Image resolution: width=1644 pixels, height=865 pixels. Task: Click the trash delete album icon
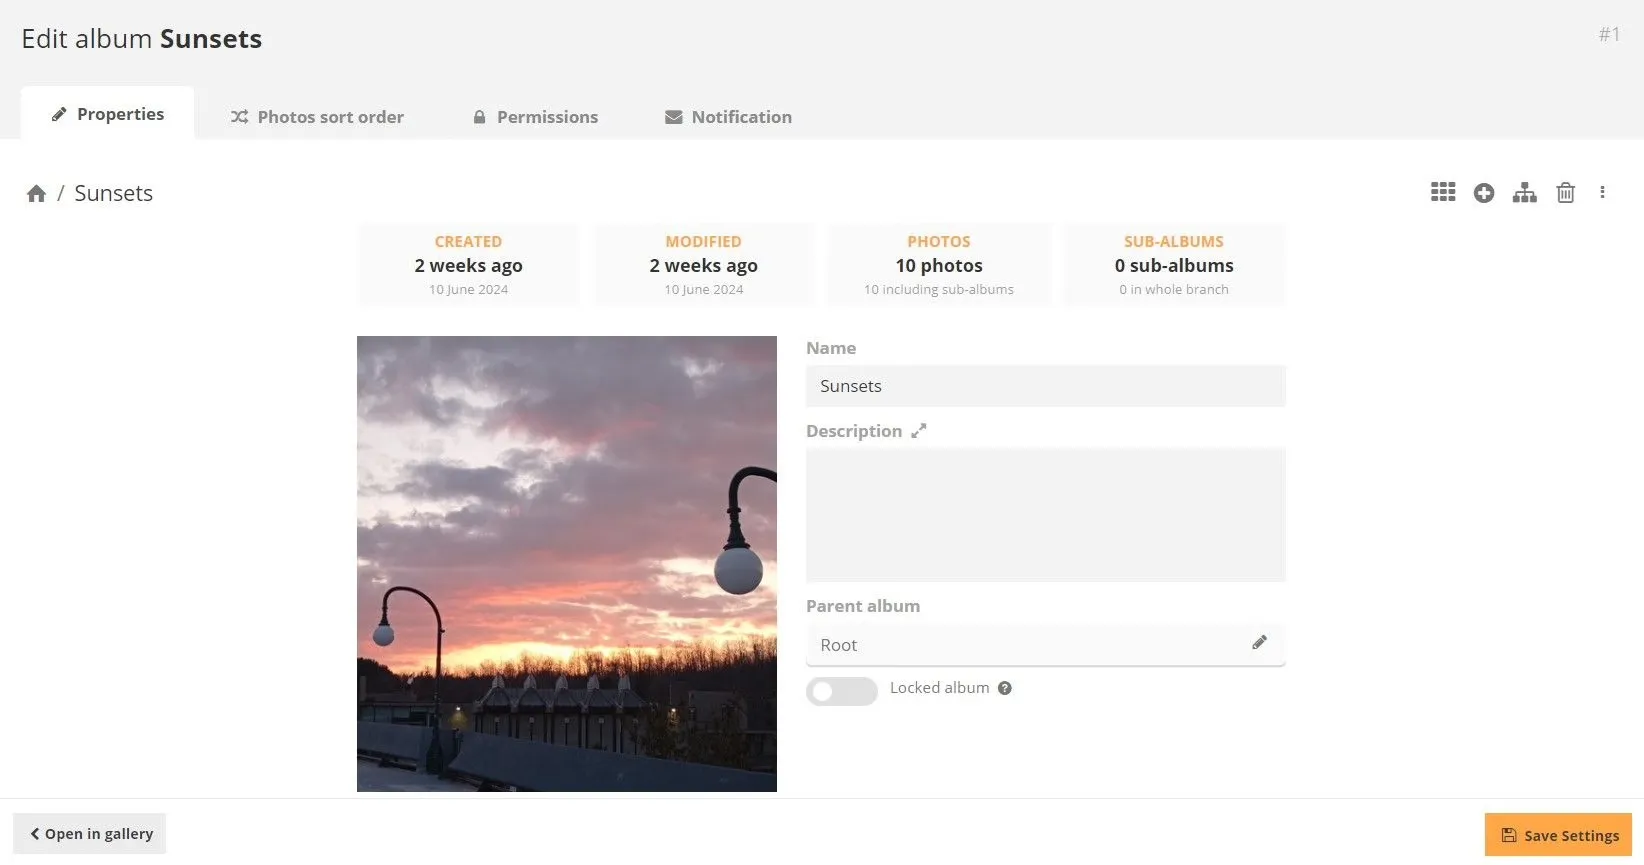tap(1565, 193)
